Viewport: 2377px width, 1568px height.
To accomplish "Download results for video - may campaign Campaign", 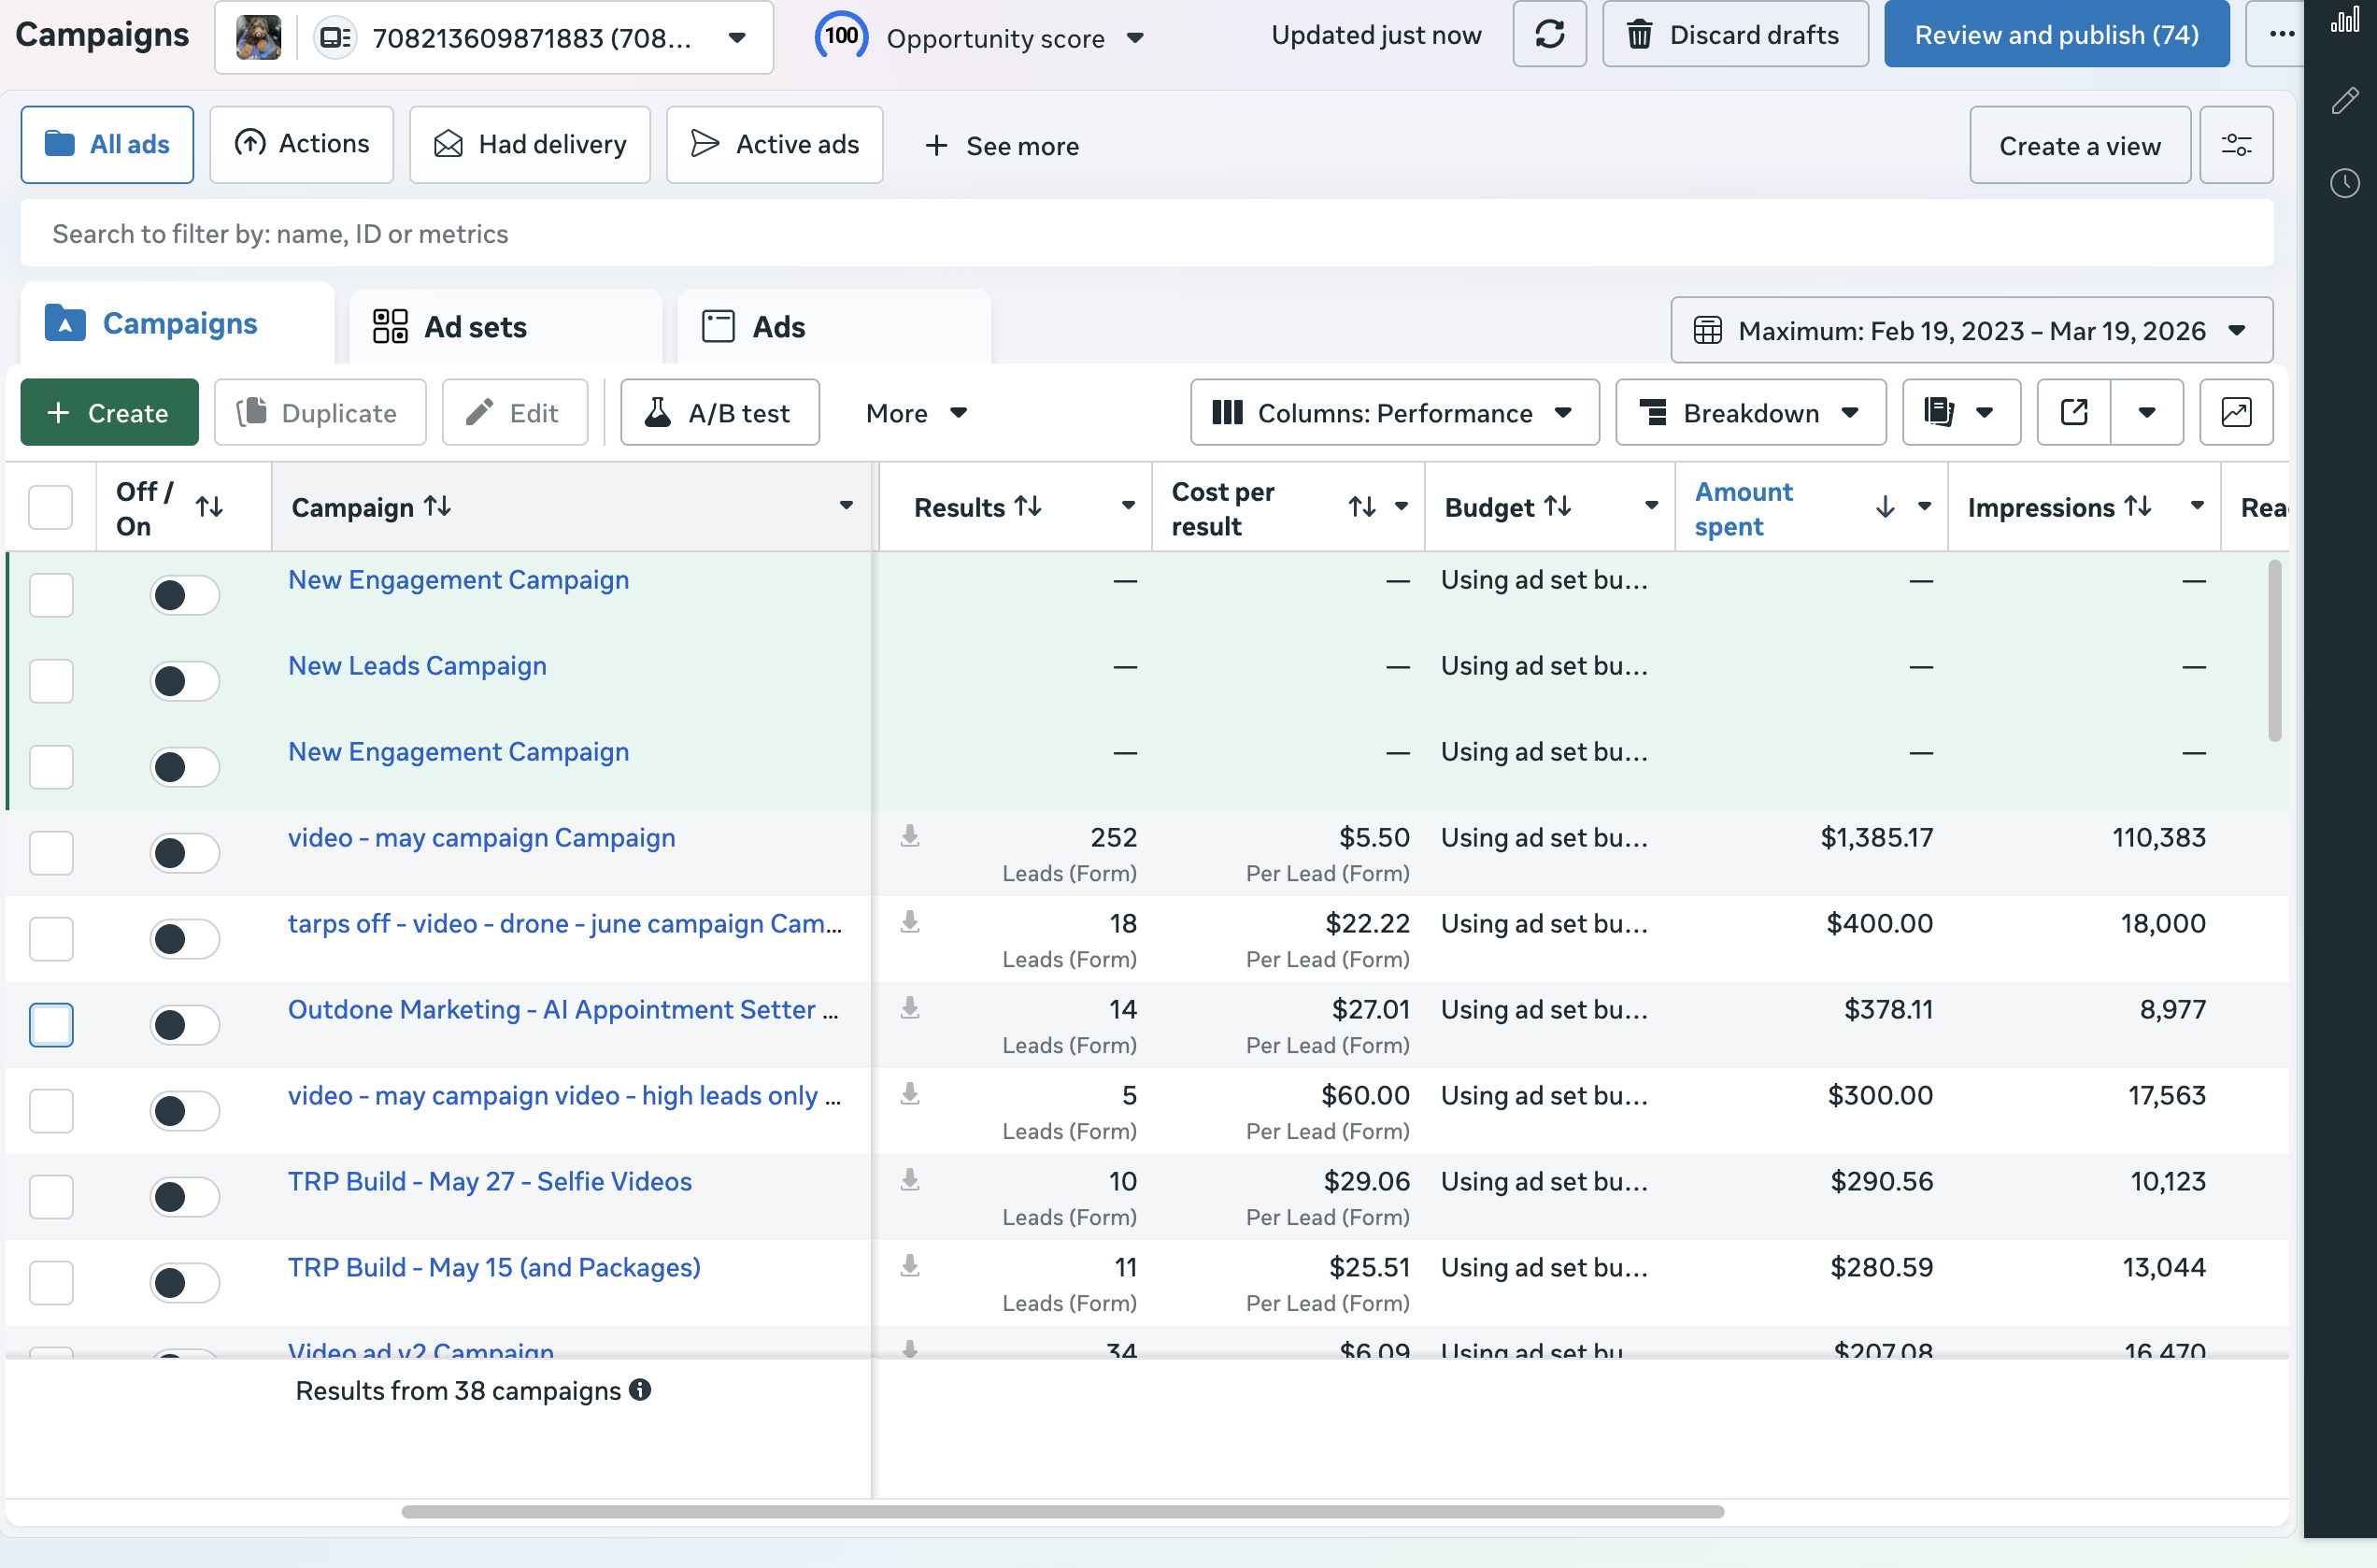I will (910, 838).
